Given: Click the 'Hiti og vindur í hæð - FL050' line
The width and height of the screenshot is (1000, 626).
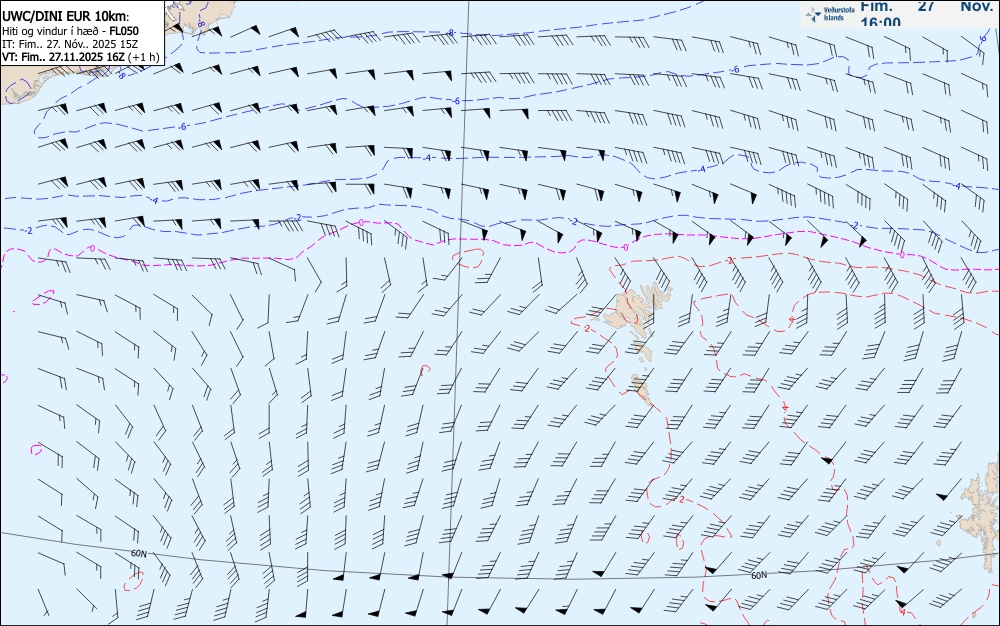Looking at the screenshot, I should point(70,31).
